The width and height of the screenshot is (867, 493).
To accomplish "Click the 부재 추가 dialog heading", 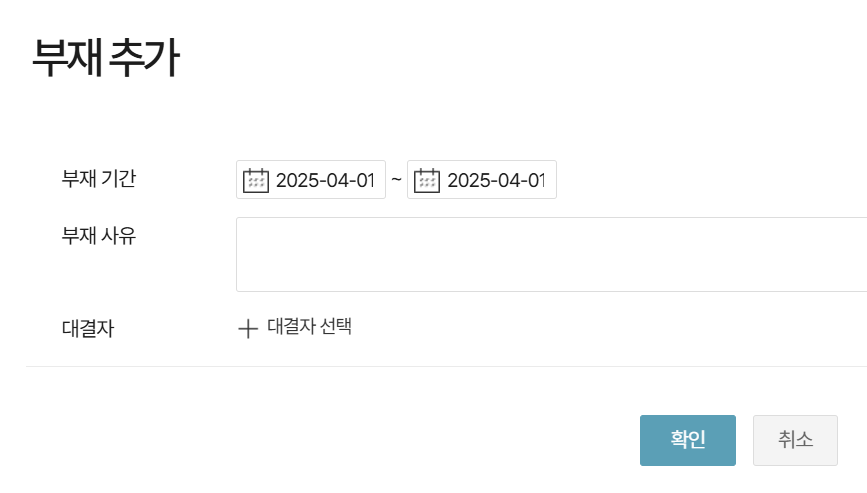I will 105,58.
